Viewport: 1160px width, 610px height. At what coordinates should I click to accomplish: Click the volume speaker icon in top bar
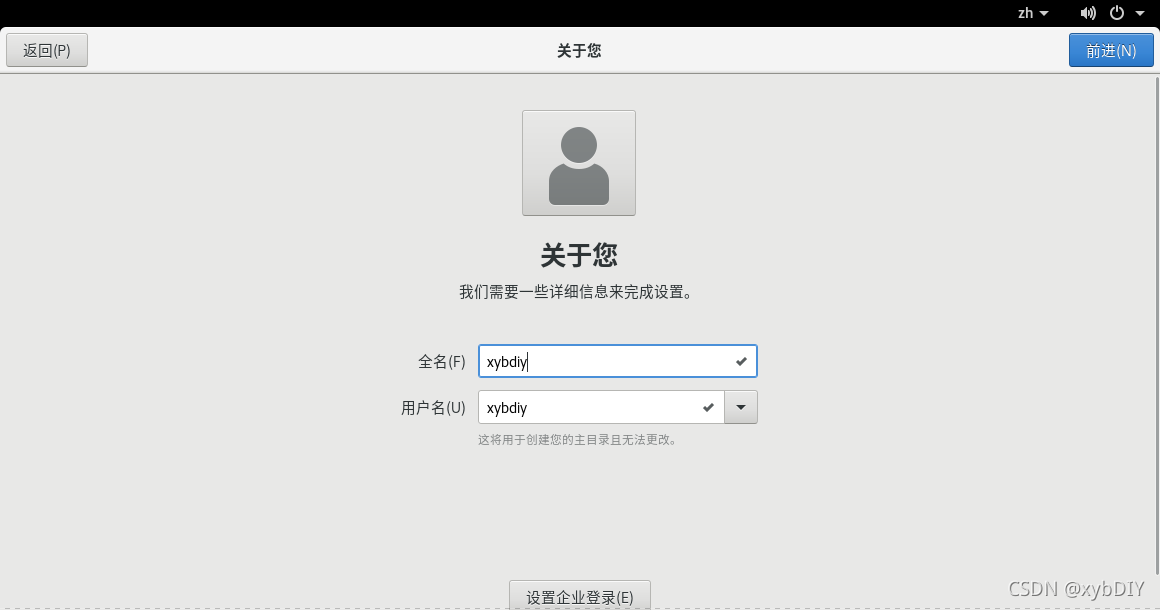pos(1088,13)
